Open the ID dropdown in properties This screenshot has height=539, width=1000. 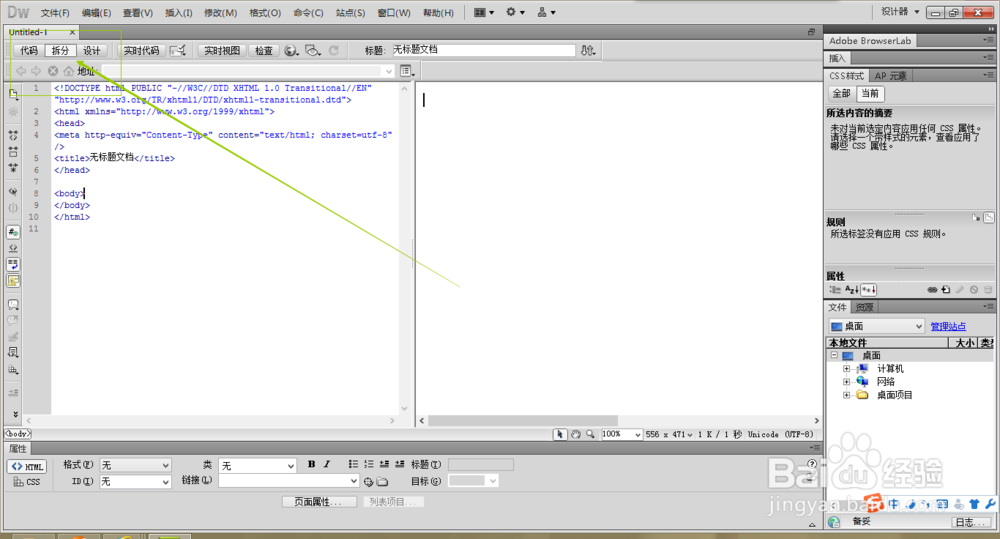pyautogui.click(x=135, y=482)
